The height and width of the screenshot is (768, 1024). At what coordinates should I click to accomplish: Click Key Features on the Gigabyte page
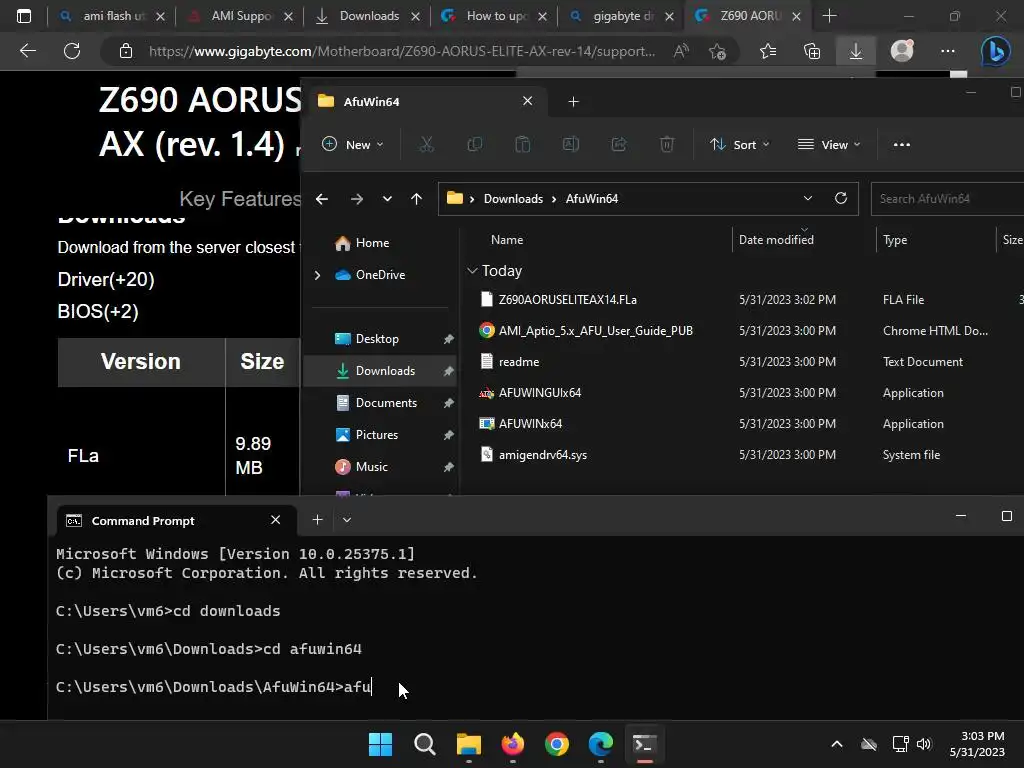coord(240,199)
